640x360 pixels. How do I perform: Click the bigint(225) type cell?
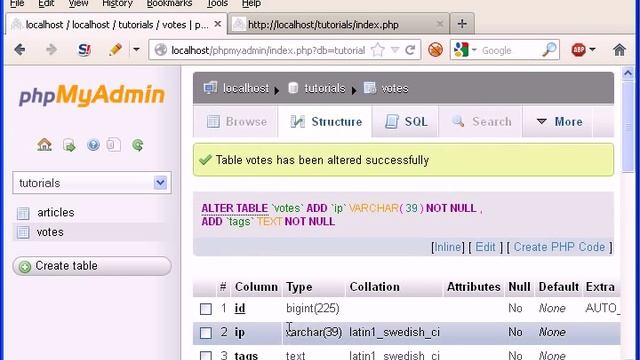[x=313, y=308]
